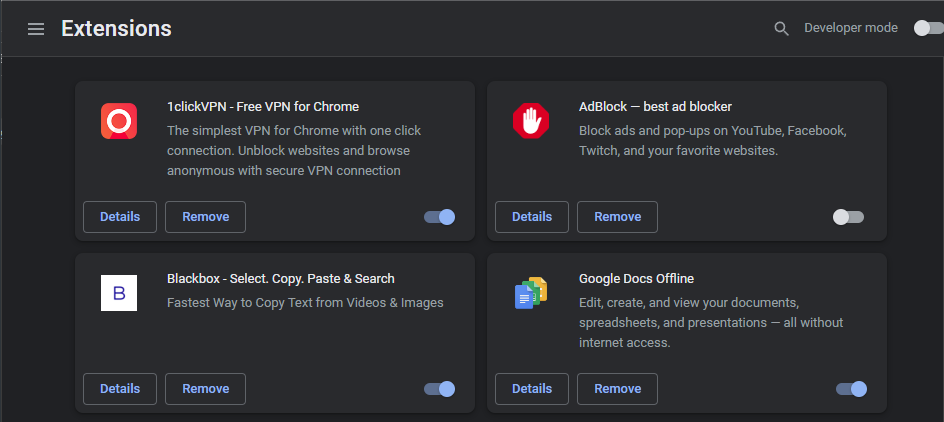Open Details for Google Docs Offline

532,389
